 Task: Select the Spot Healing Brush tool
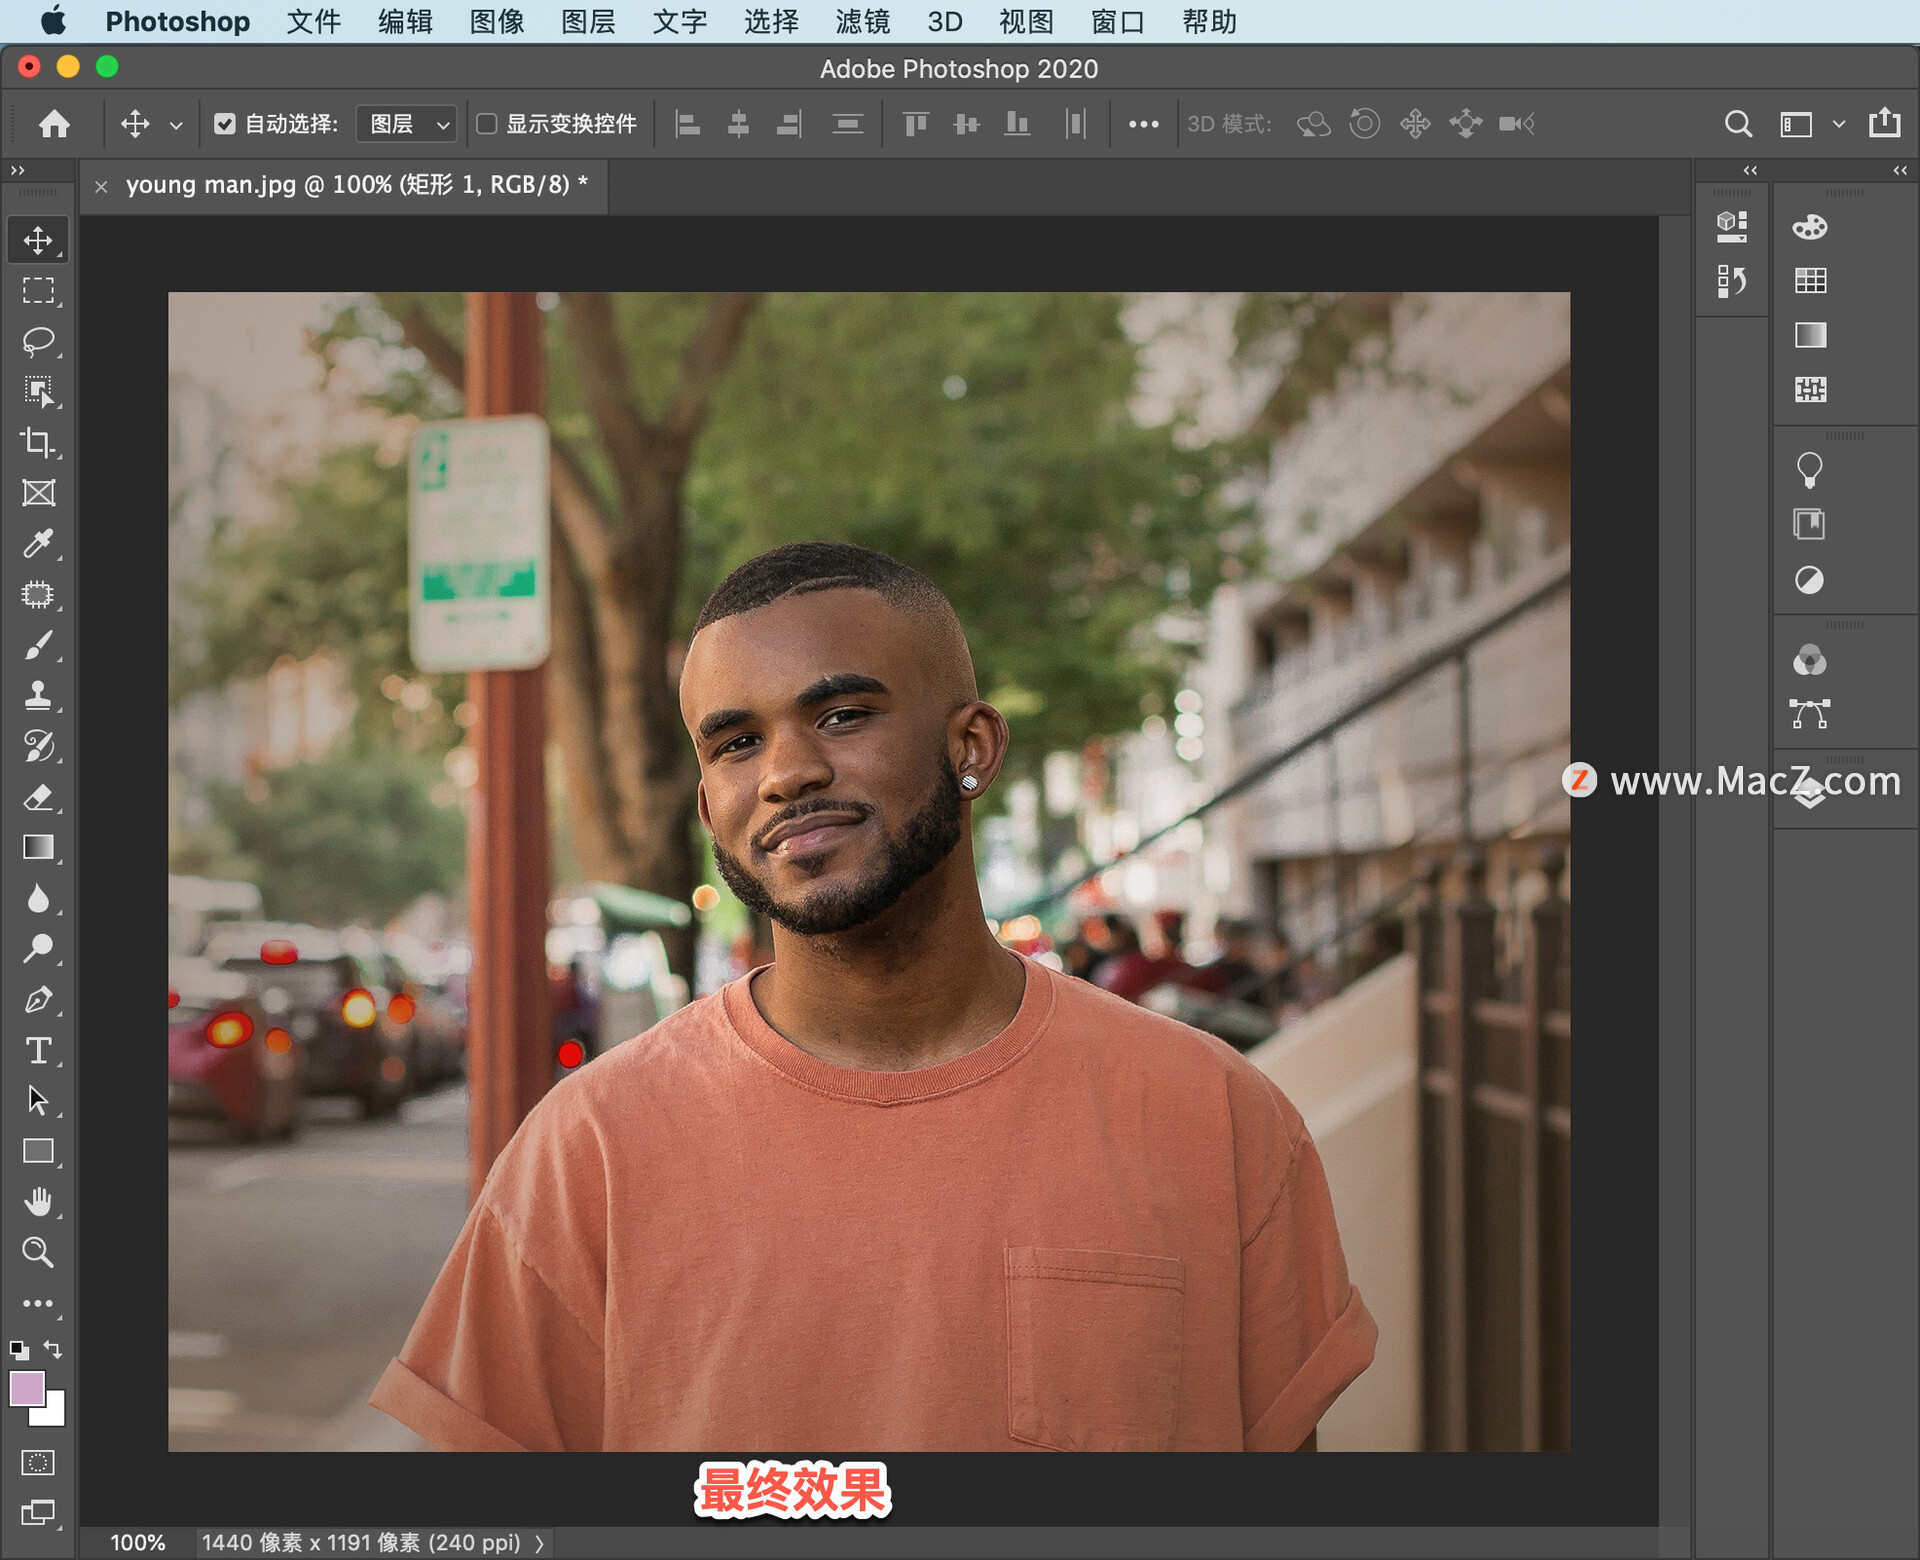[38, 594]
